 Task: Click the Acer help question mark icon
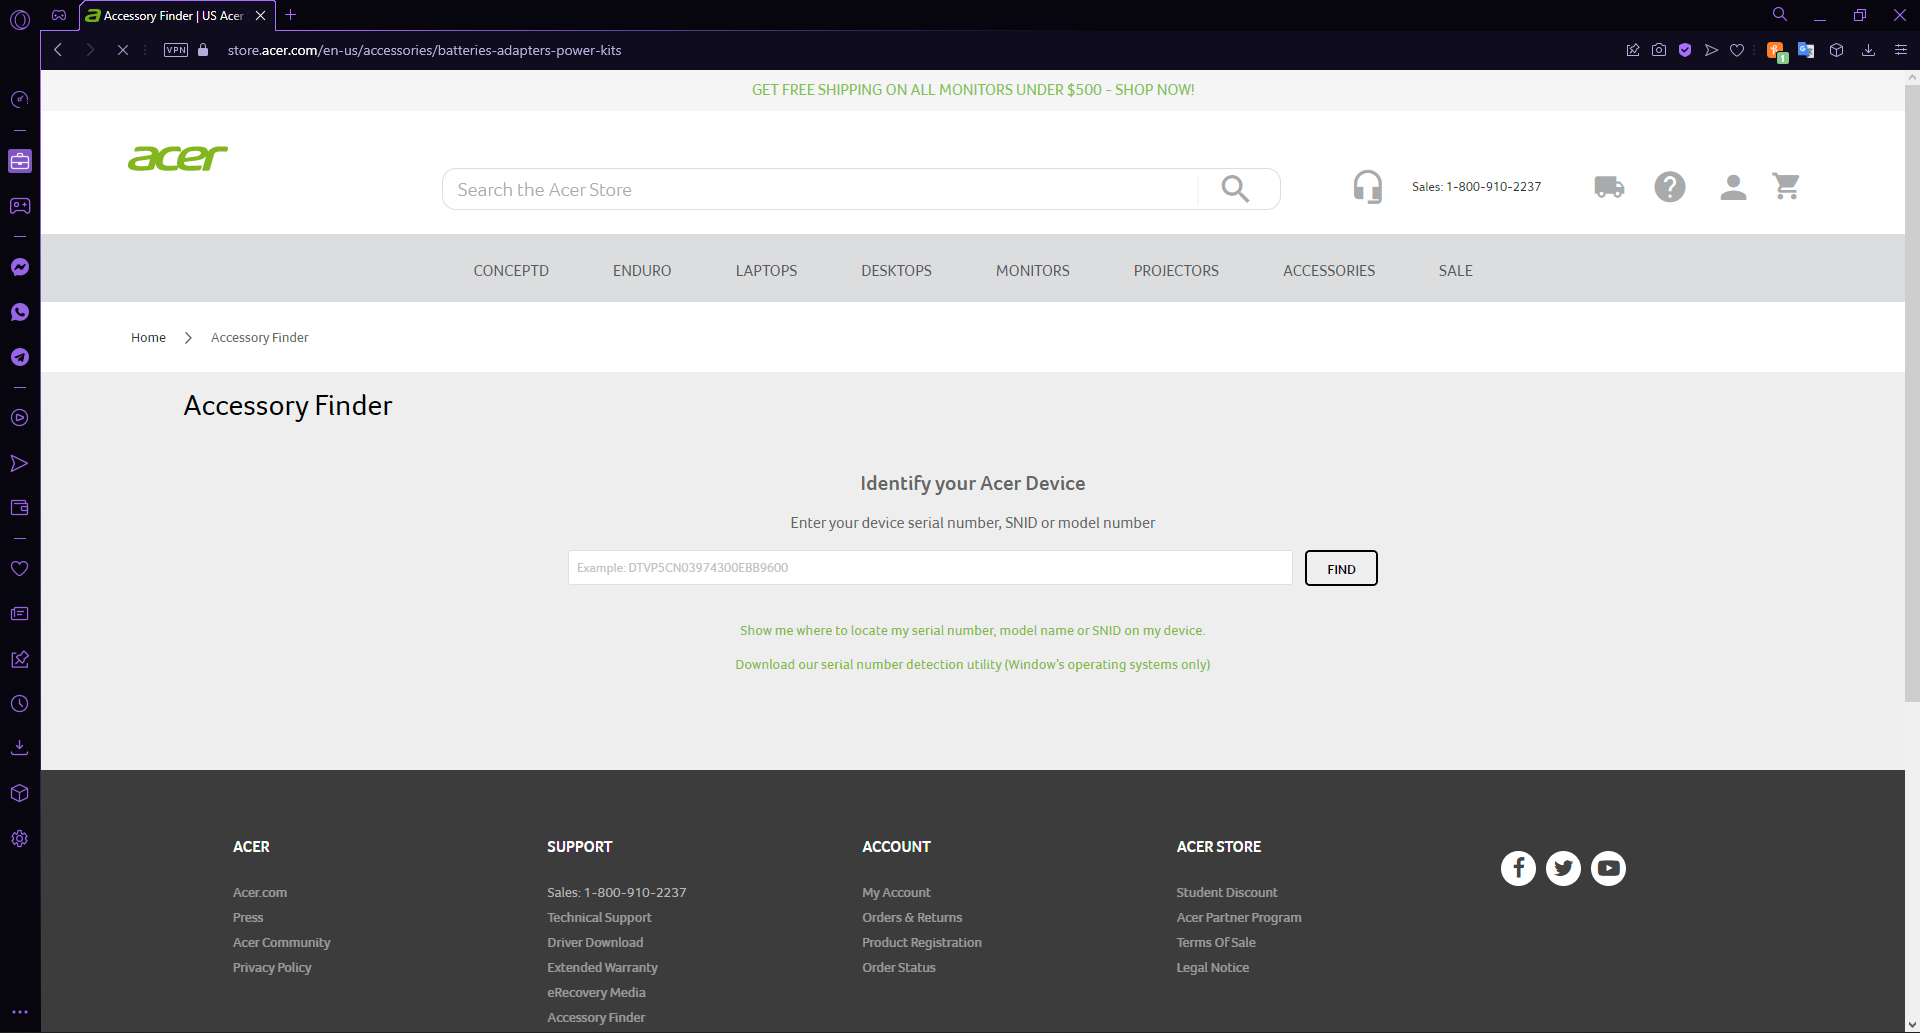point(1670,187)
